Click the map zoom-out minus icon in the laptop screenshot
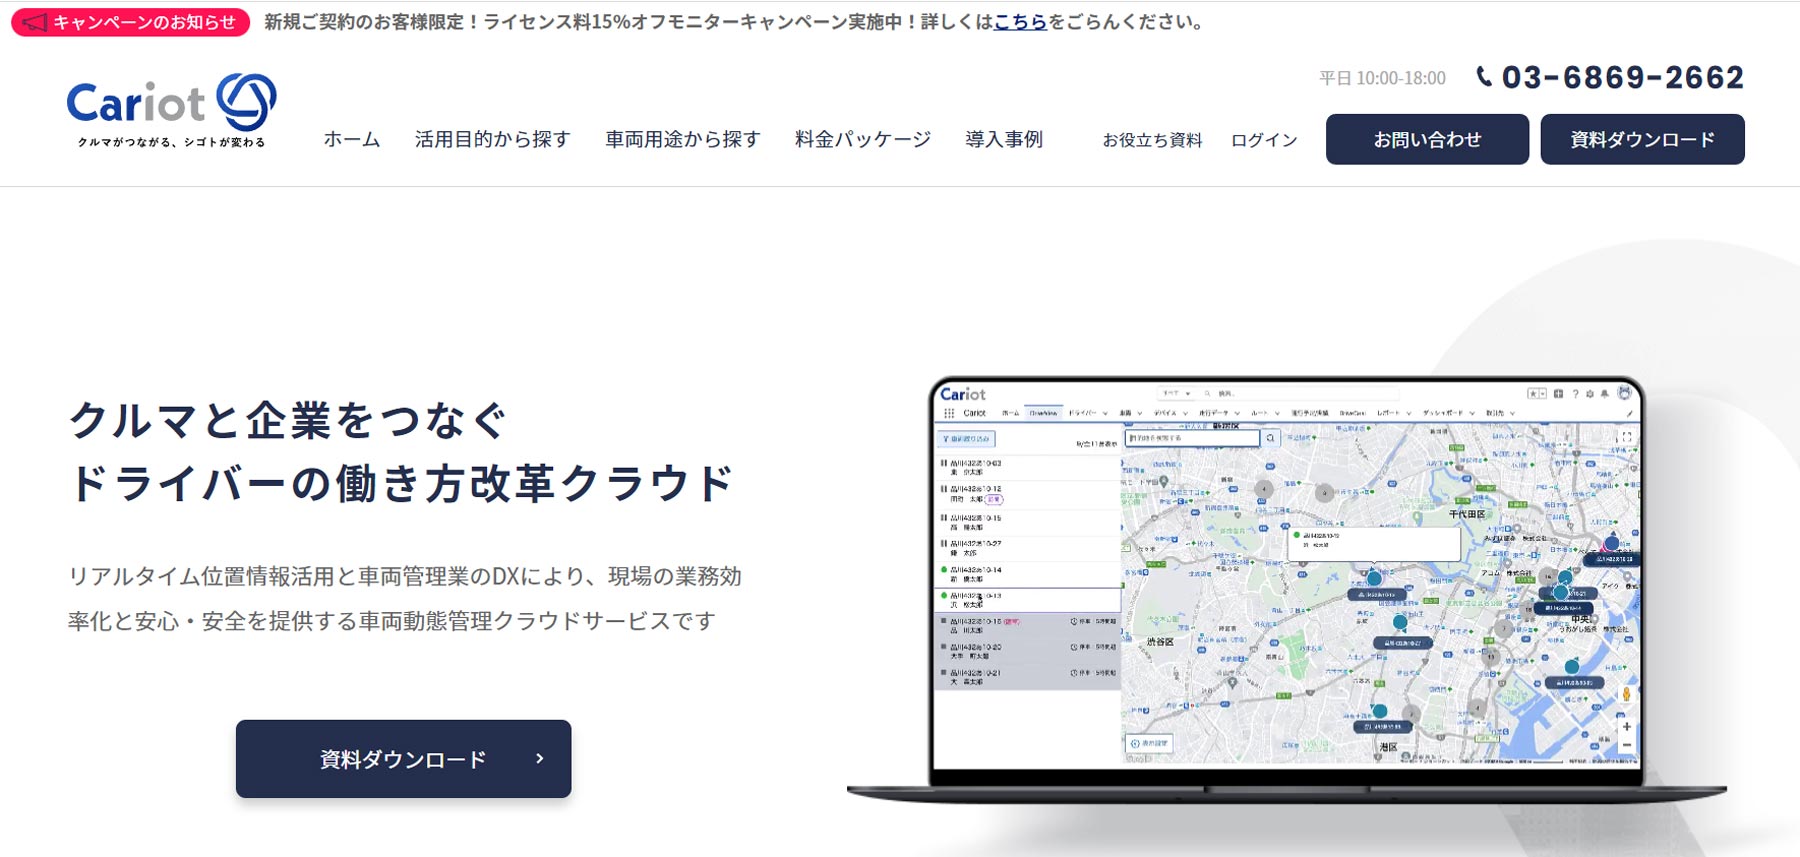The height and width of the screenshot is (857, 1800). tap(1626, 745)
